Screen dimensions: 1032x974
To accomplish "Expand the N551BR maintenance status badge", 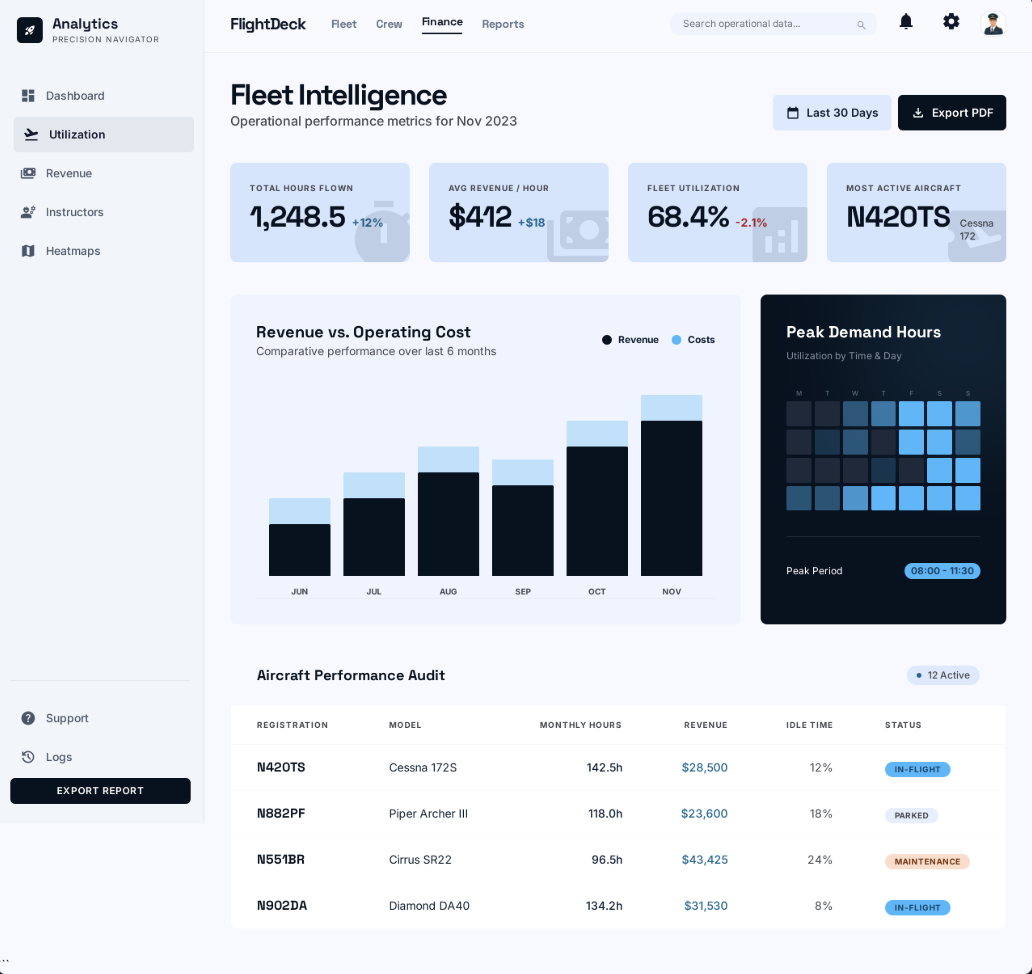I will click(927, 861).
